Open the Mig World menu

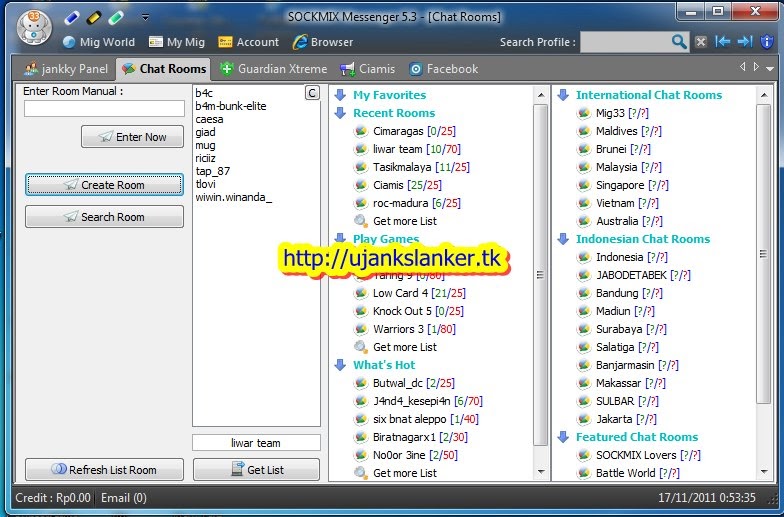tap(100, 42)
